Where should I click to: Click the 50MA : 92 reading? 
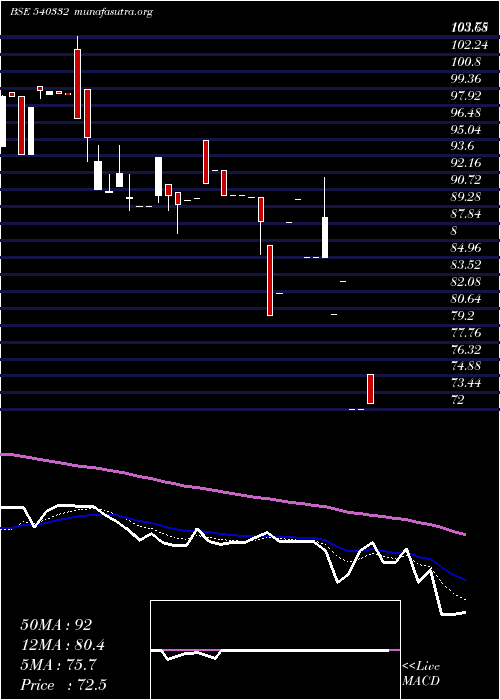click(x=56, y=625)
